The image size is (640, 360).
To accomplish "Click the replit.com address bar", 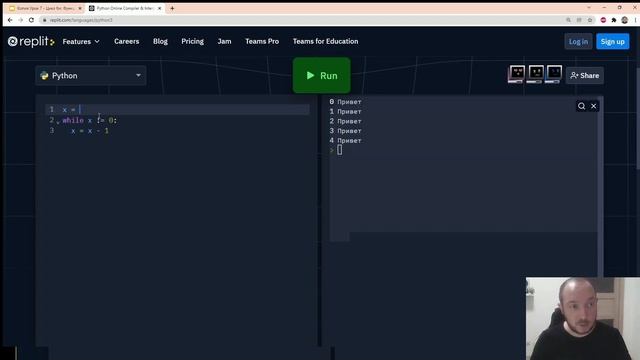I will pos(302,20).
